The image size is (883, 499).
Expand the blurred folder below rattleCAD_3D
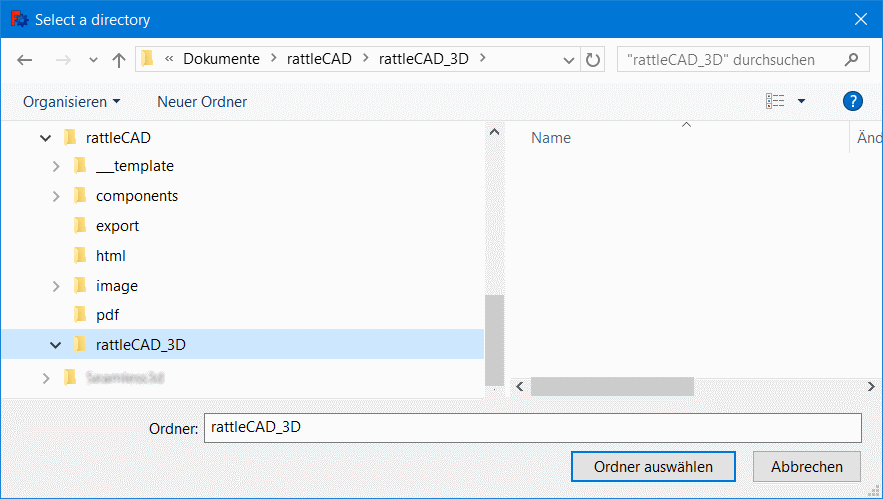coord(46,378)
